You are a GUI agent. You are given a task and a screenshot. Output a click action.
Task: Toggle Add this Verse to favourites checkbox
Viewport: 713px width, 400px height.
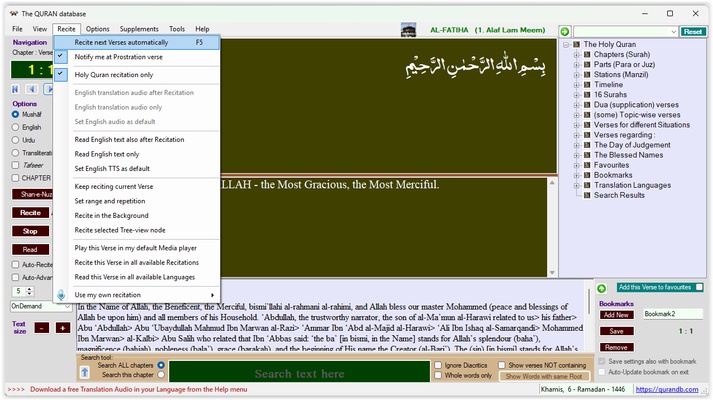tap(699, 287)
